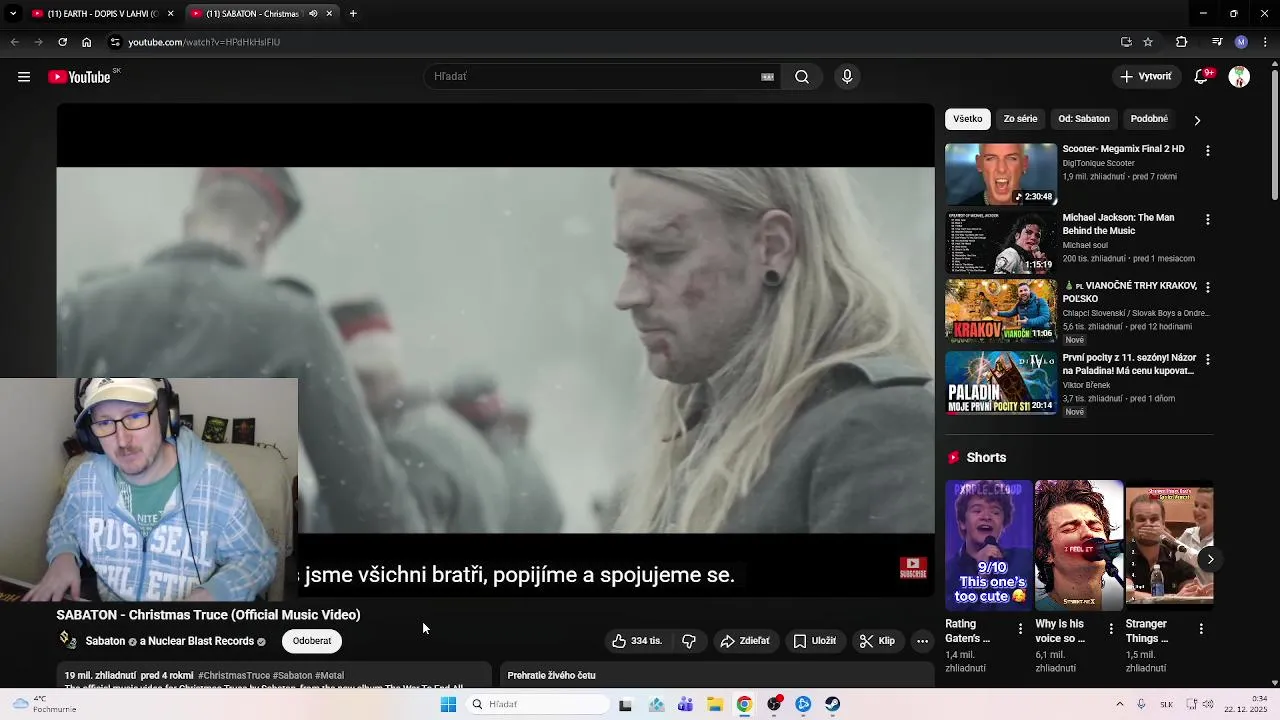This screenshot has width=1280, height=720.
Task: Open options for První pocity Paladin video
Action: coord(1207,359)
